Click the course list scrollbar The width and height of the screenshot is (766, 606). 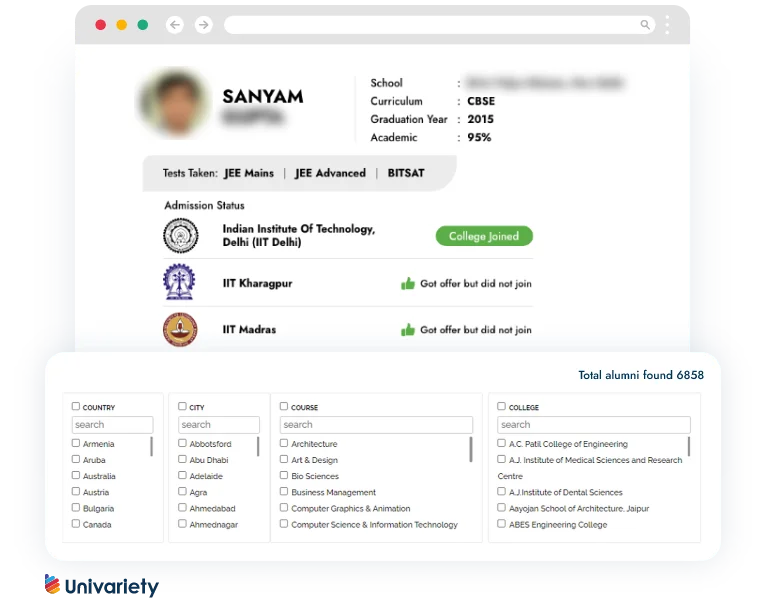[471, 449]
